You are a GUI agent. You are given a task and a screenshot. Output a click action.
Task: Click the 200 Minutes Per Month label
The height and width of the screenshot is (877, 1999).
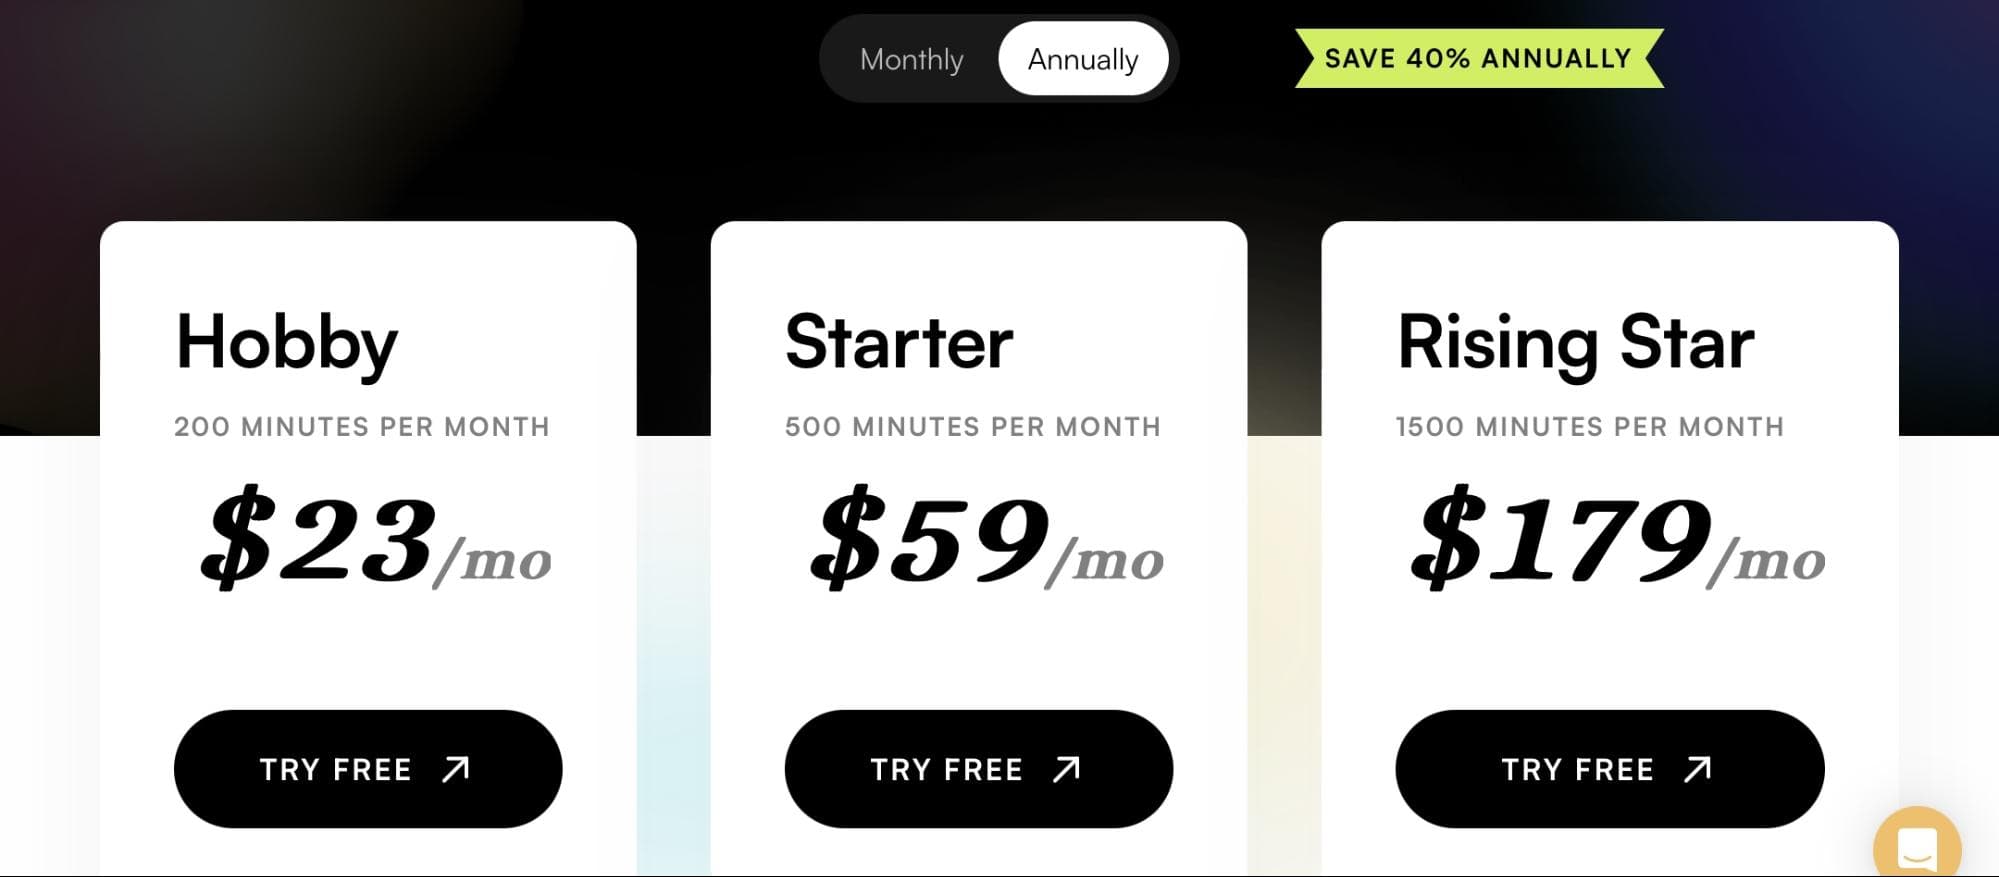(x=362, y=427)
